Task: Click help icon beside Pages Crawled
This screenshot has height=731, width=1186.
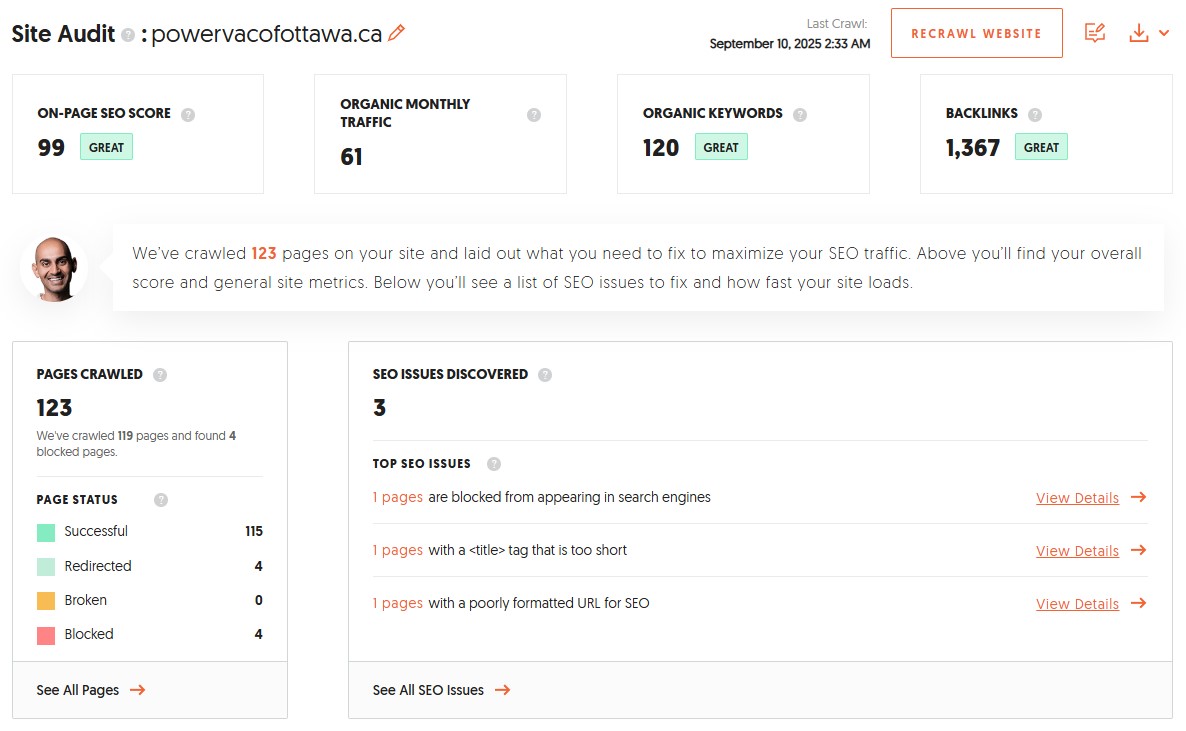Action: coord(160,375)
